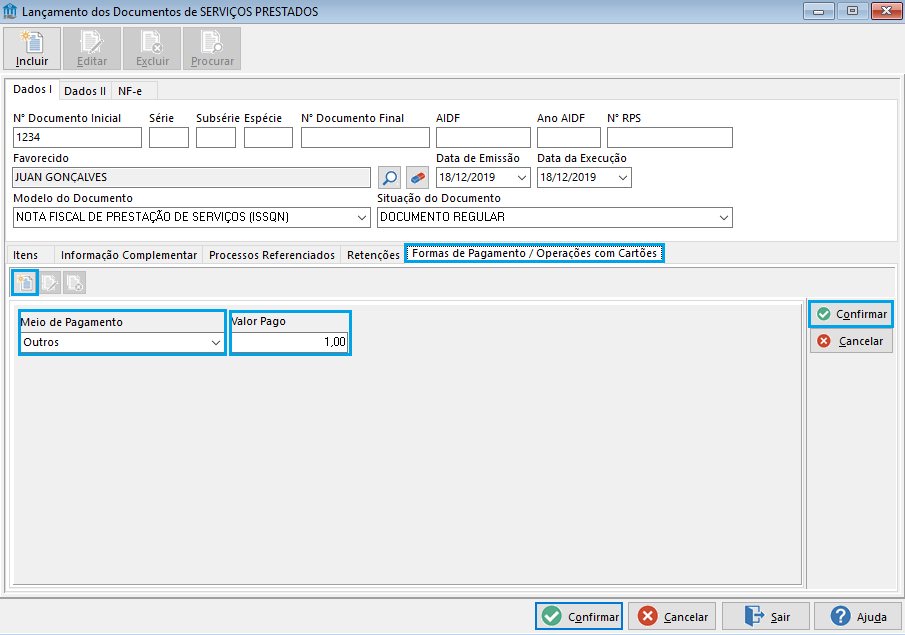This screenshot has width=905, height=635.
Task: Click the Espécie input field
Action: 268,137
